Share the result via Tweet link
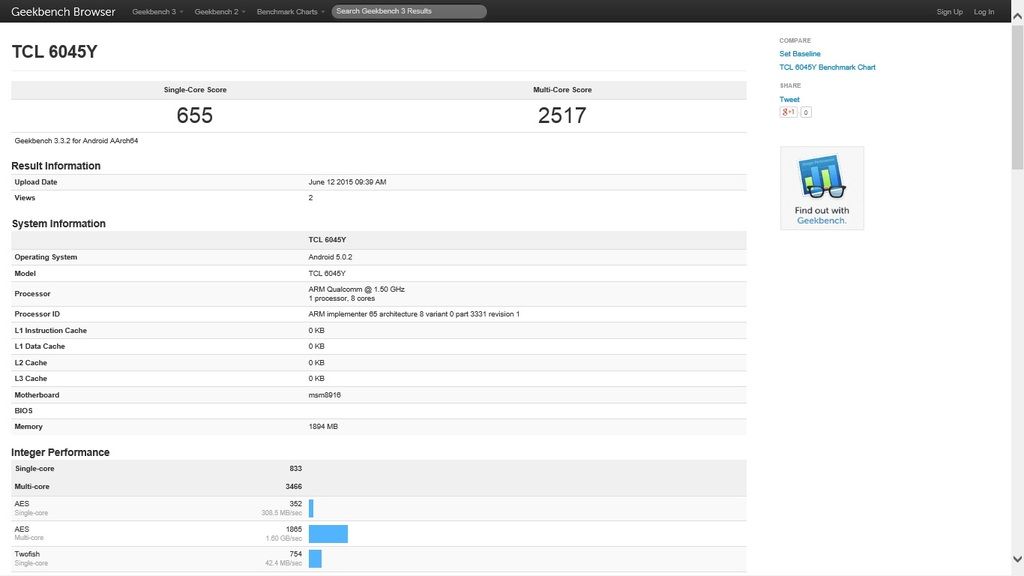 pyautogui.click(x=789, y=99)
